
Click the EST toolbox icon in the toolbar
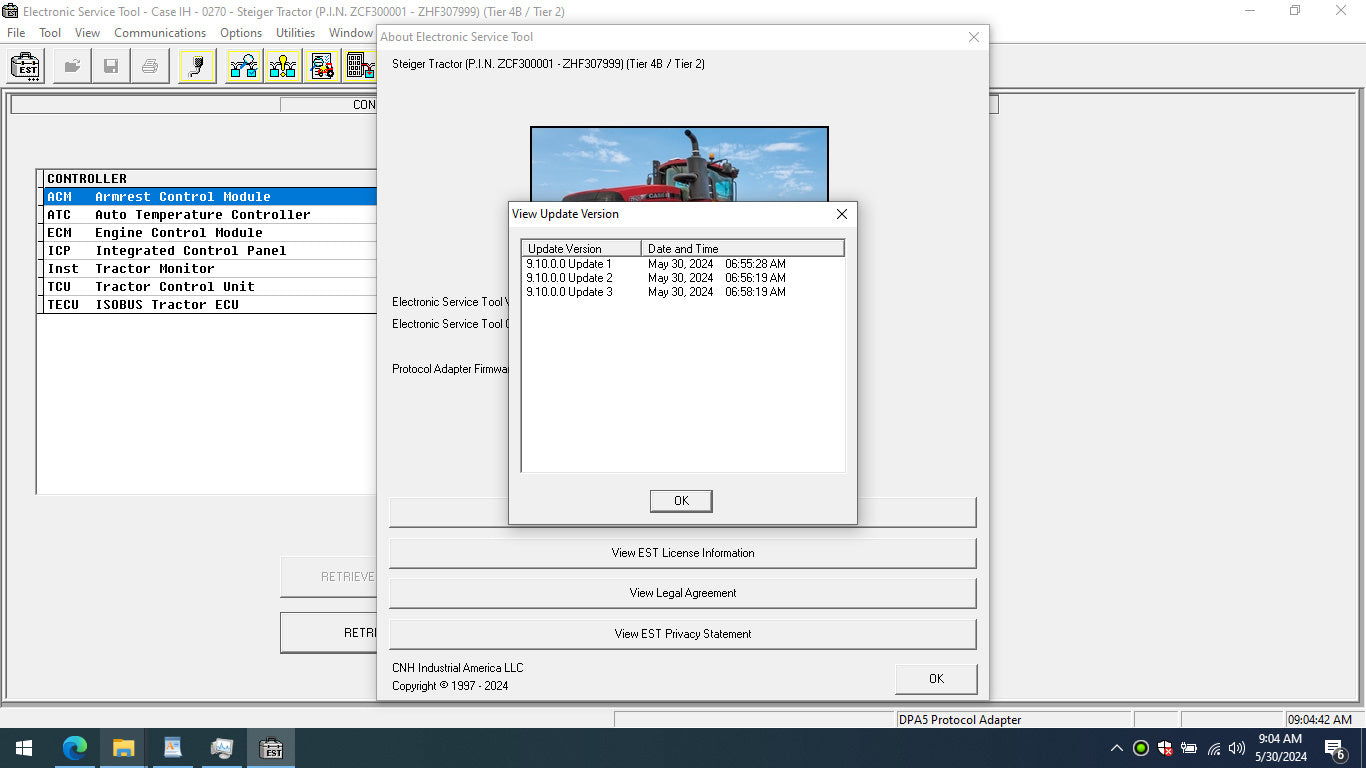click(x=25, y=67)
